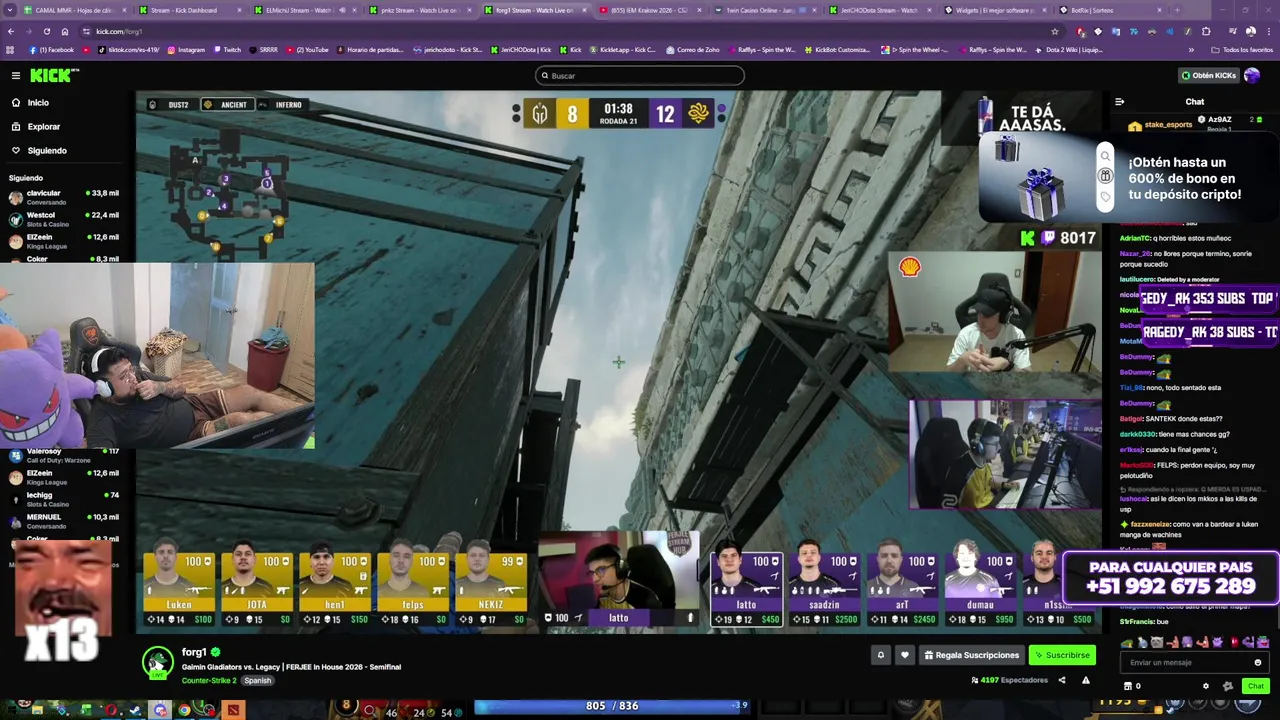Image resolution: width=1280 pixels, height=720 pixels.
Task: Open the chat shop icon
Action: [1129, 686]
